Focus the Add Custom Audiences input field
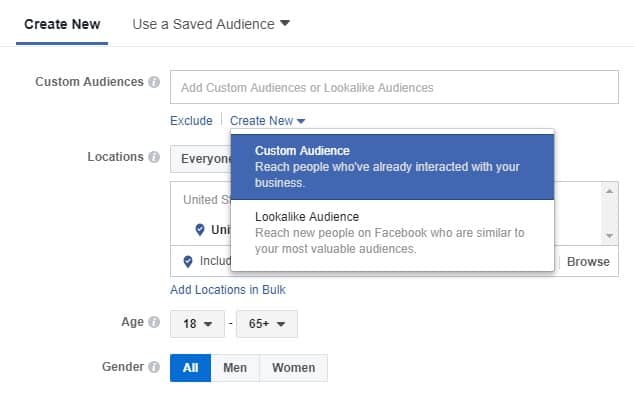 (x=394, y=87)
